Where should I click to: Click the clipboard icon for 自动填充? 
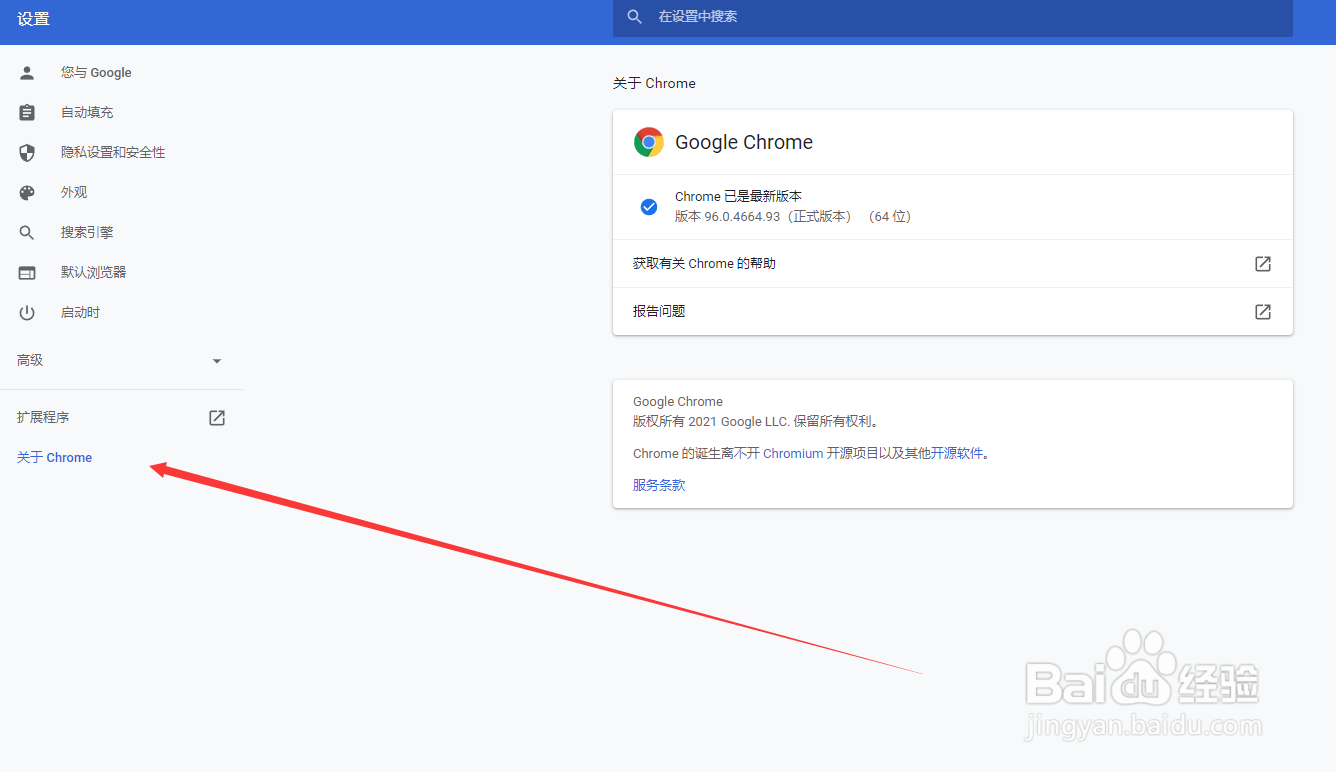point(27,112)
